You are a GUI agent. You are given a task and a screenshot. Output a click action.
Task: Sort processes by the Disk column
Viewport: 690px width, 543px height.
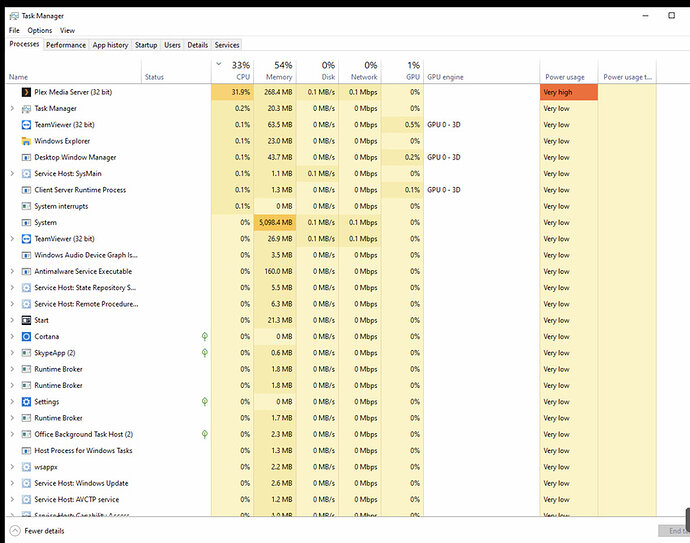(318, 71)
